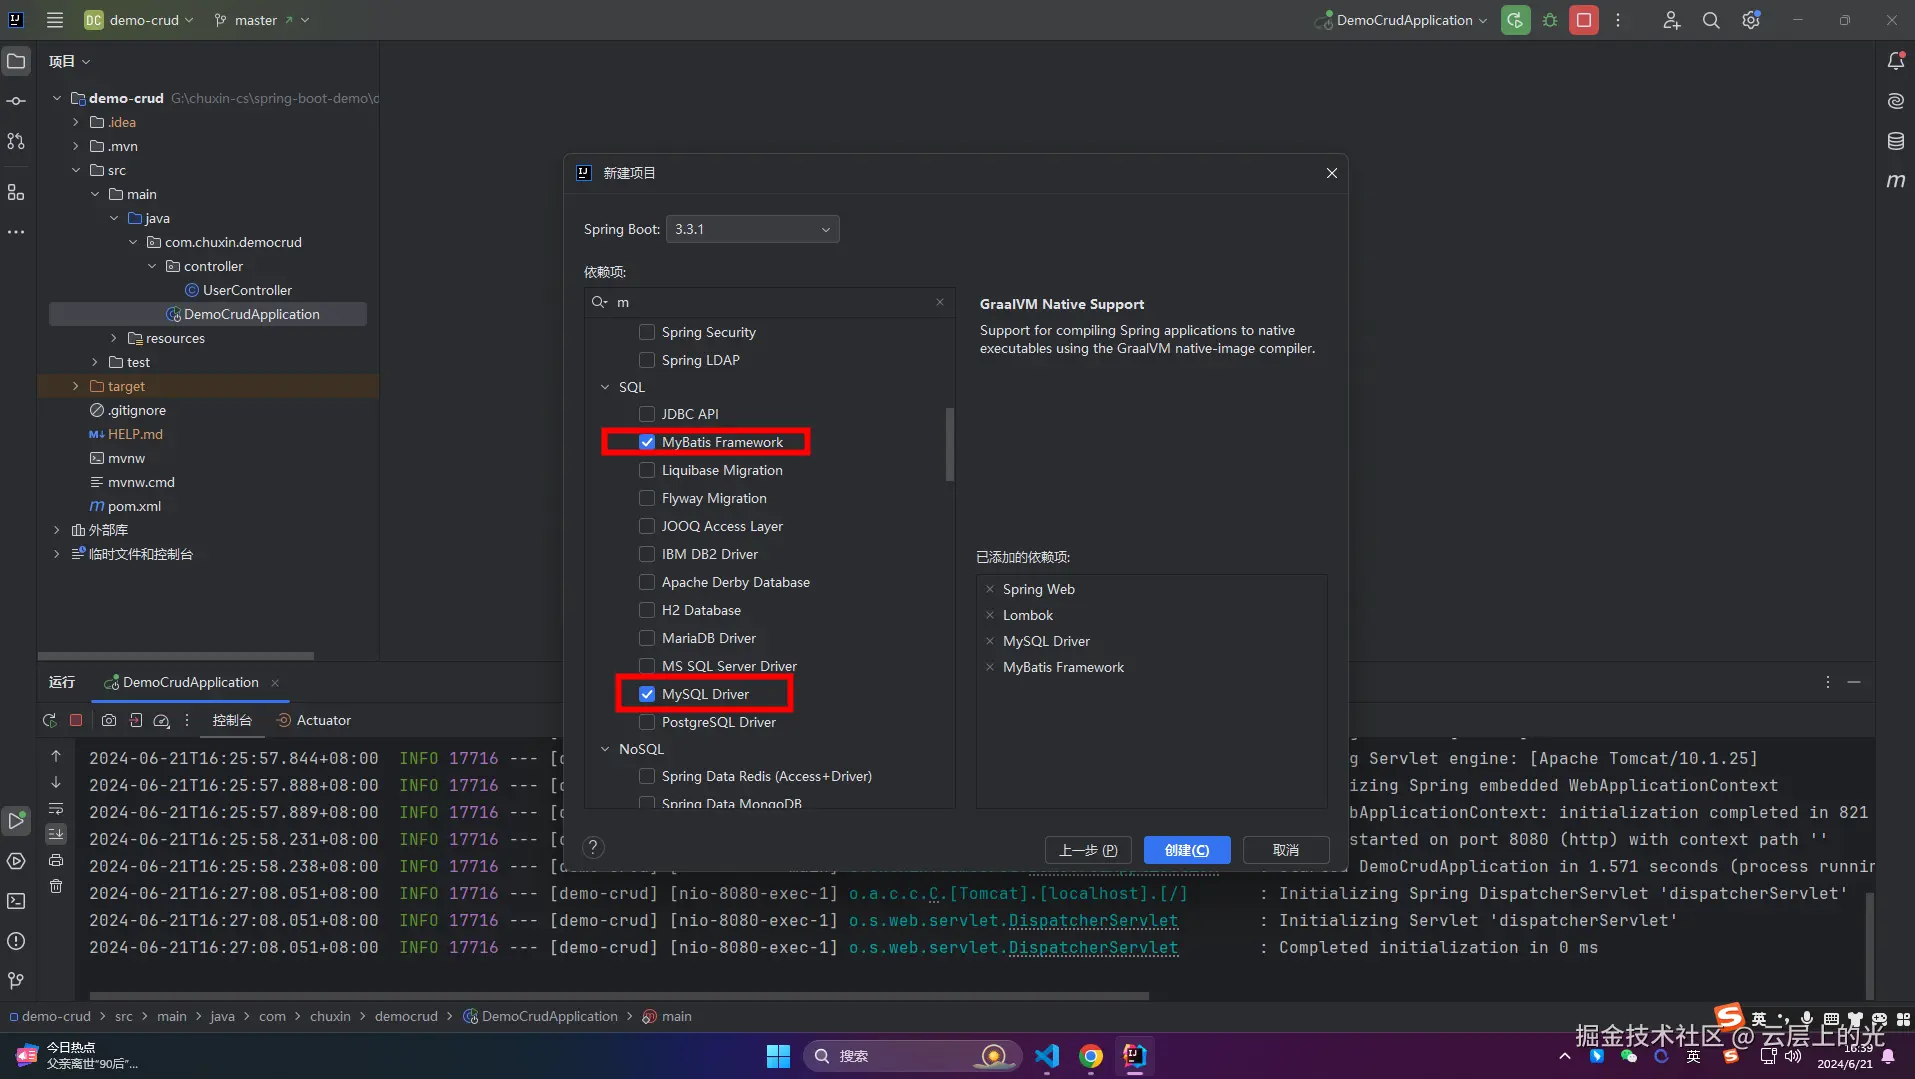The height and width of the screenshot is (1079, 1915).
Task: Check the Spring Security checkbox
Action: pyautogui.click(x=647, y=332)
